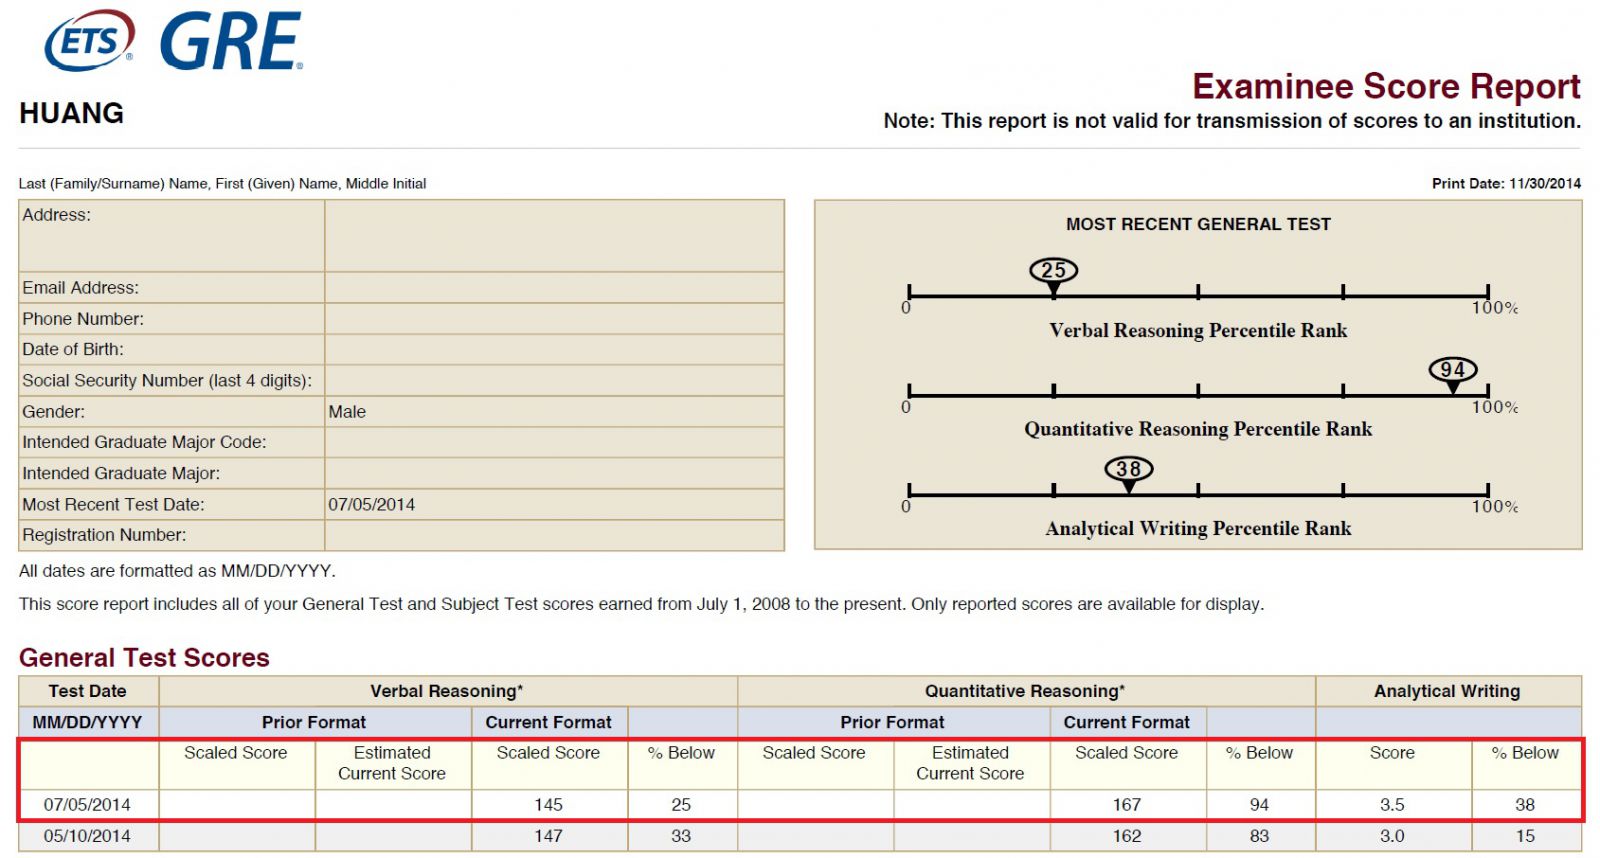Click the Quantitative Reasoning* column header
This screenshot has height=858, width=1600.
click(x=1025, y=691)
